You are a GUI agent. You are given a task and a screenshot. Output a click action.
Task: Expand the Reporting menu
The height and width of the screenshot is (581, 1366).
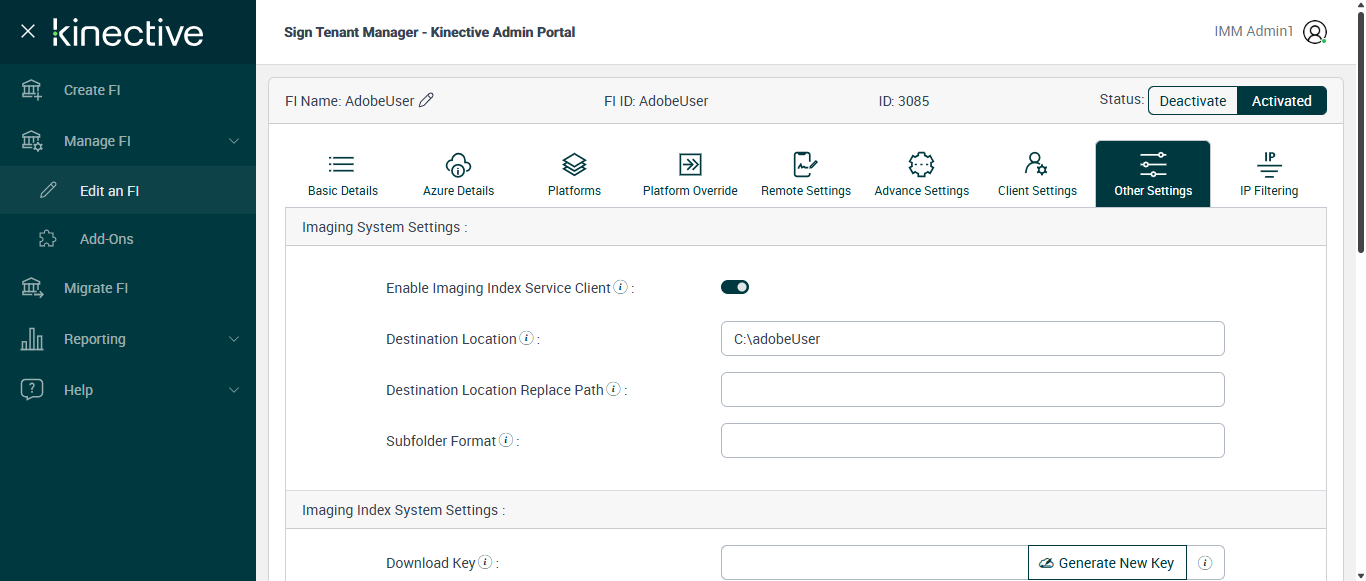pos(234,339)
